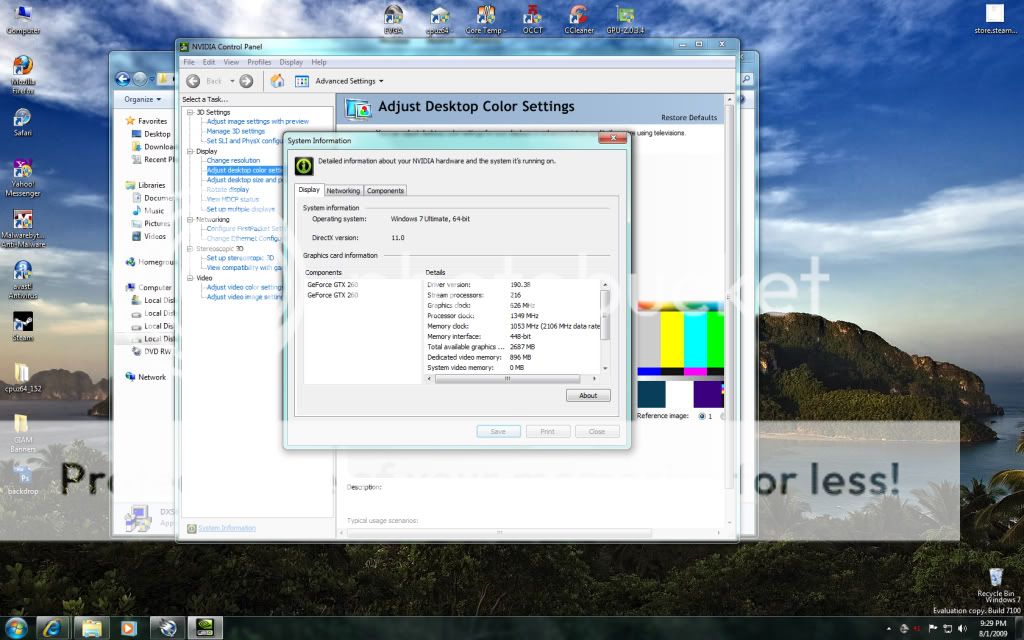Collapse the Display tree node
This screenshot has height=640, width=1024.
click(x=190, y=151)
